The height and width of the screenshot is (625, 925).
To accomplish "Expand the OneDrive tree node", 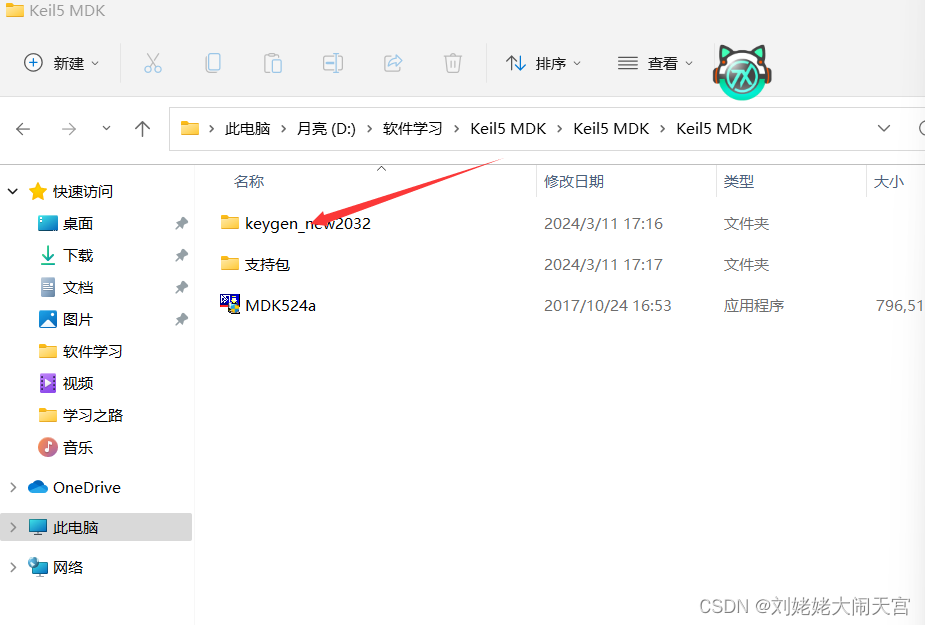I will tap(13, 487).
